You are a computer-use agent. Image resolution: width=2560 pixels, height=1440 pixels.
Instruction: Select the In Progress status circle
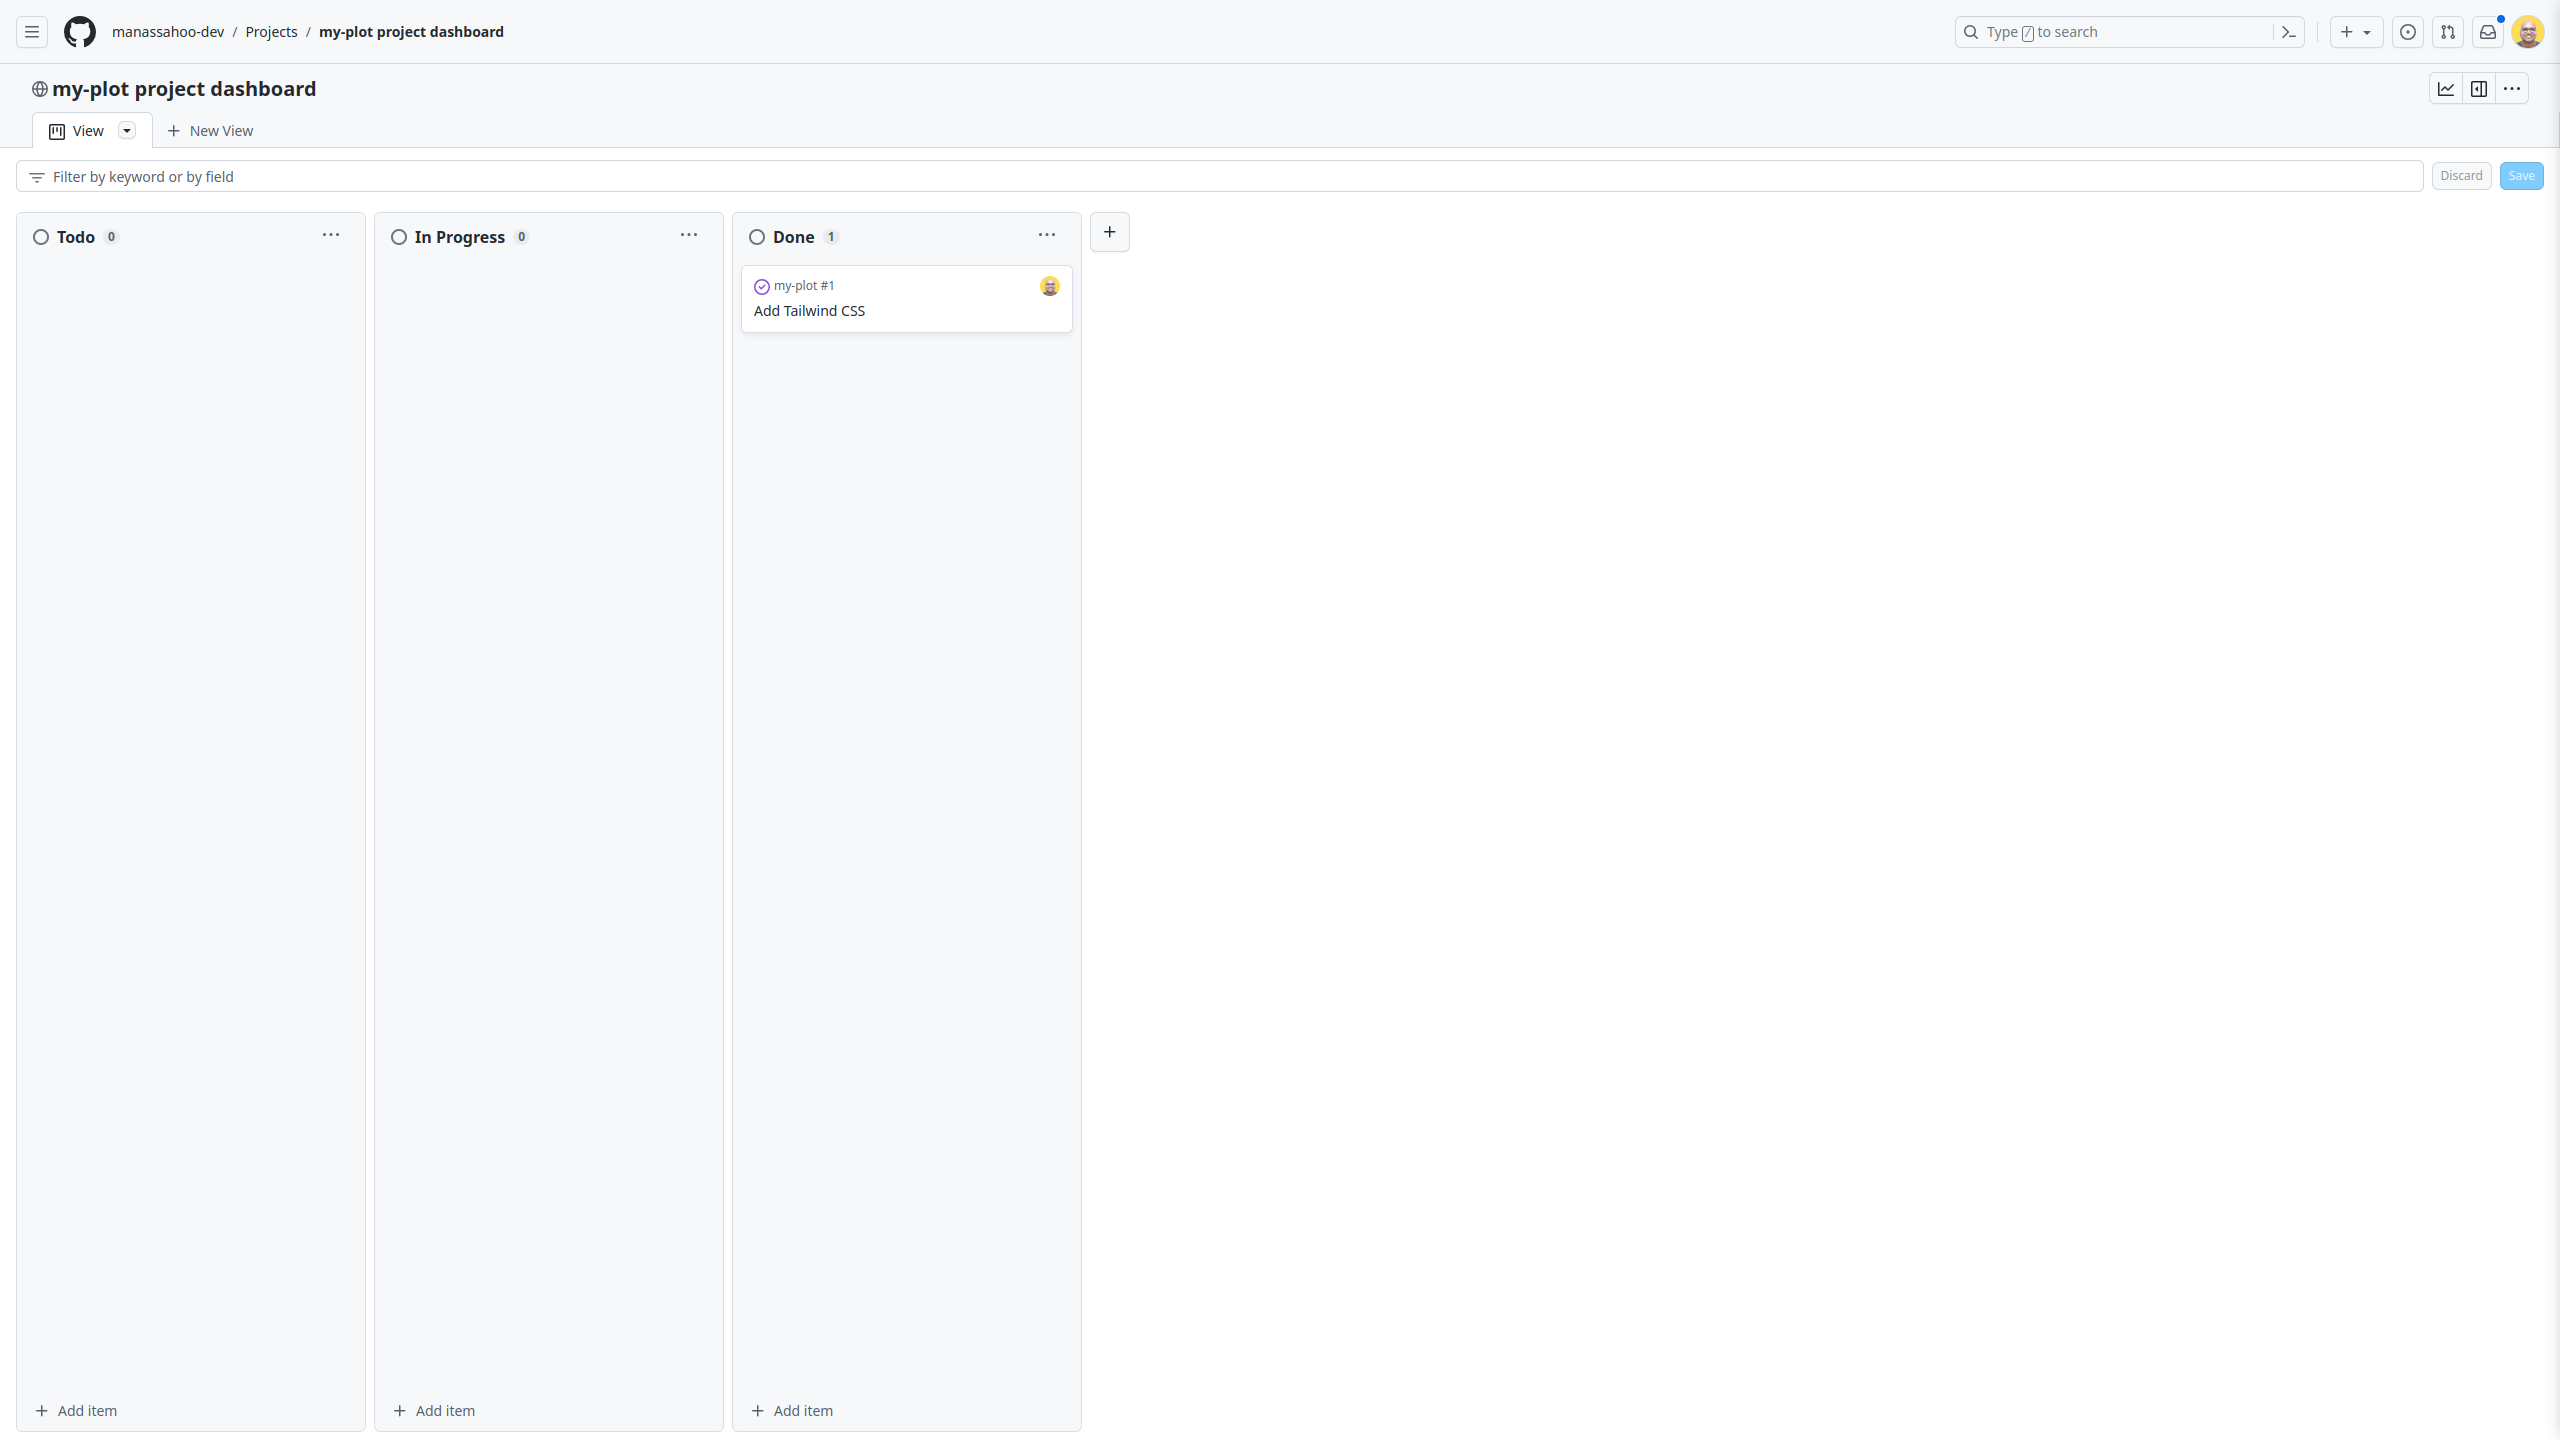(x=398, y=237)
